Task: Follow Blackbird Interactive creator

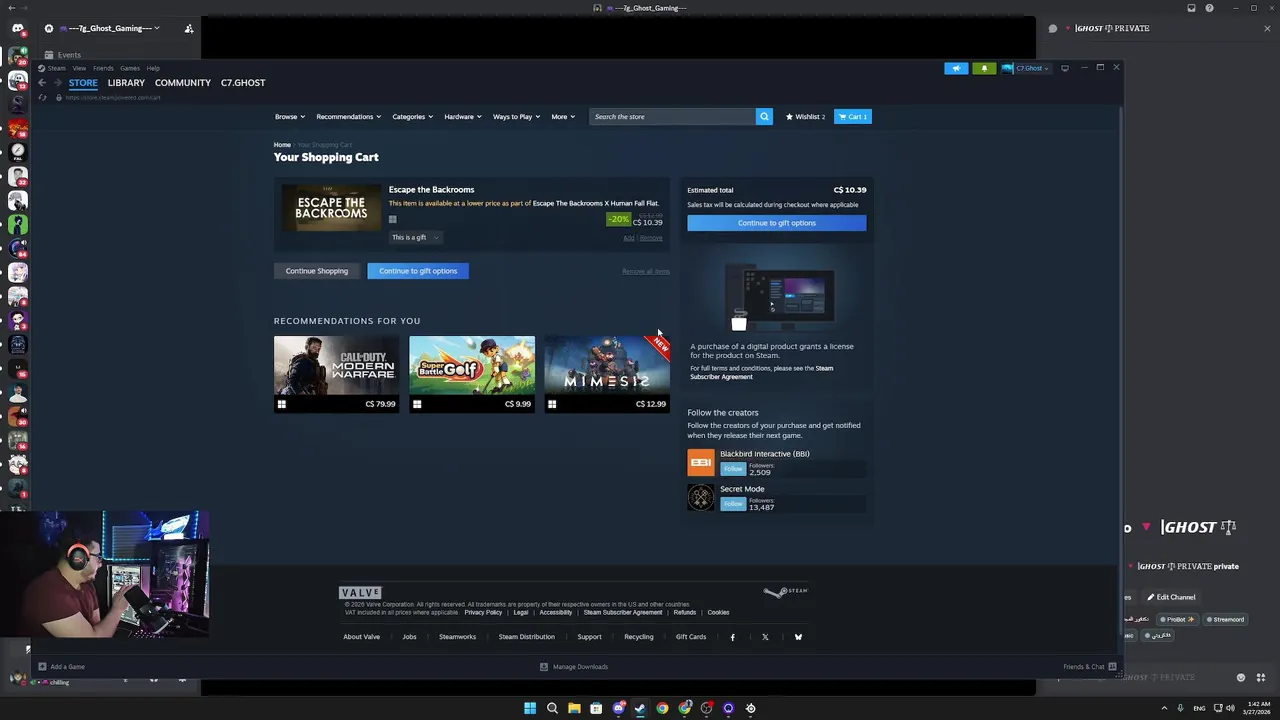Action: click(x=733, y=469)
